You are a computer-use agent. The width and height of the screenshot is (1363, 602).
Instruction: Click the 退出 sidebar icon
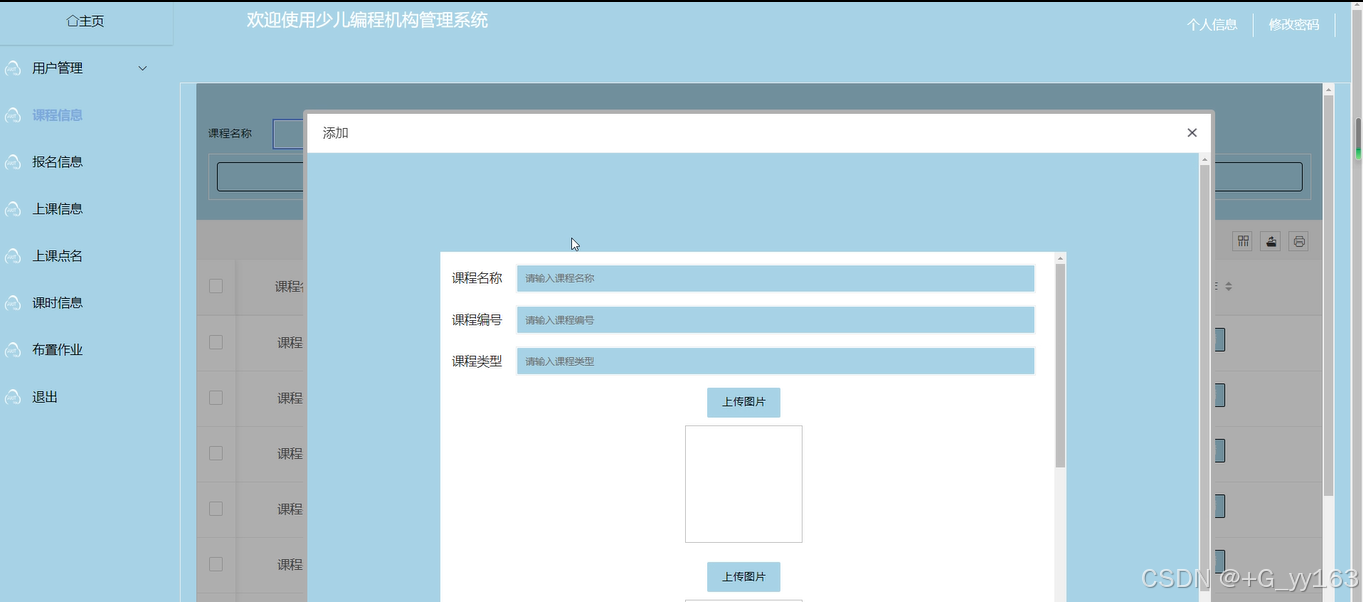tap(13, 397)
